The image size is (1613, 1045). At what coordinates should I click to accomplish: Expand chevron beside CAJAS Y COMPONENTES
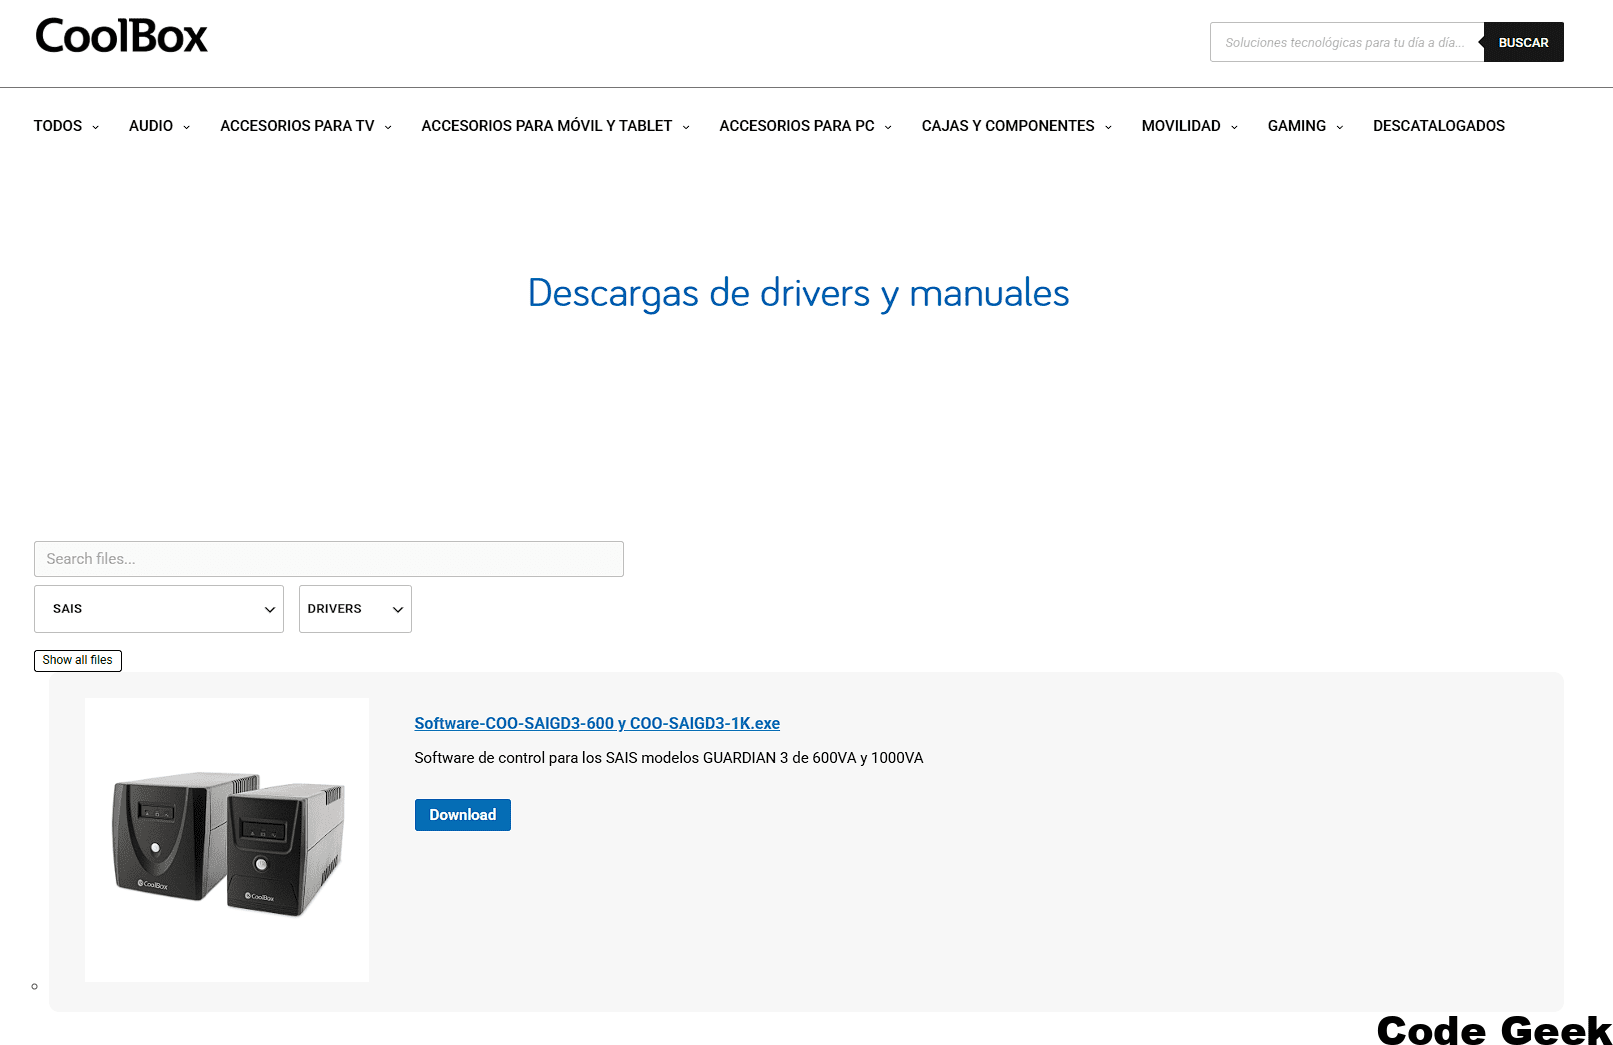point(1108,127)
